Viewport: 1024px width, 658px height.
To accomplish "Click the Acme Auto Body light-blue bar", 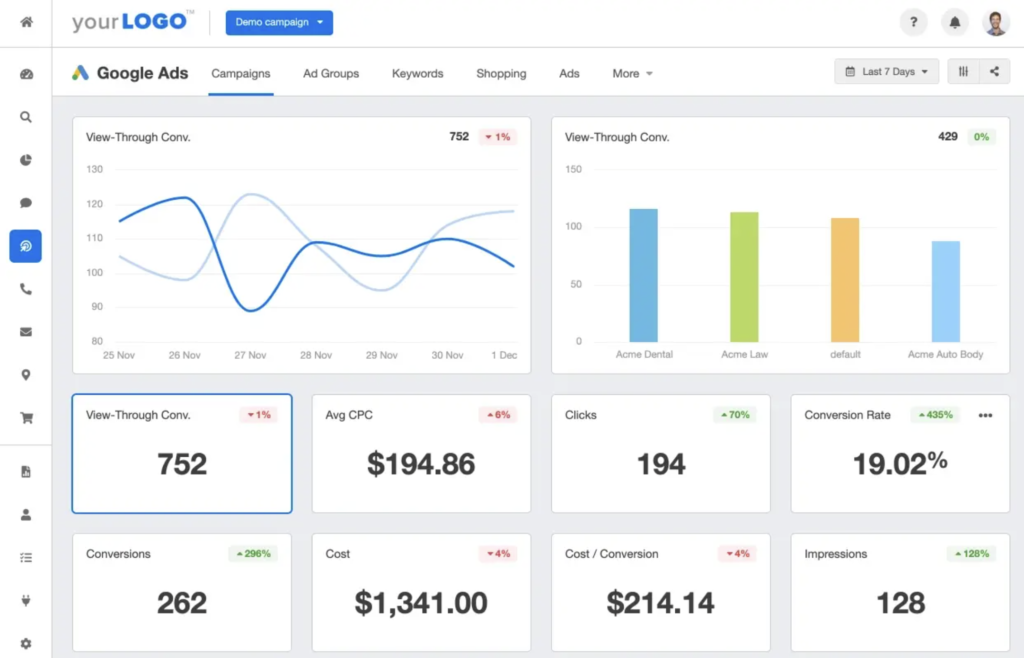I will (946, 292).
